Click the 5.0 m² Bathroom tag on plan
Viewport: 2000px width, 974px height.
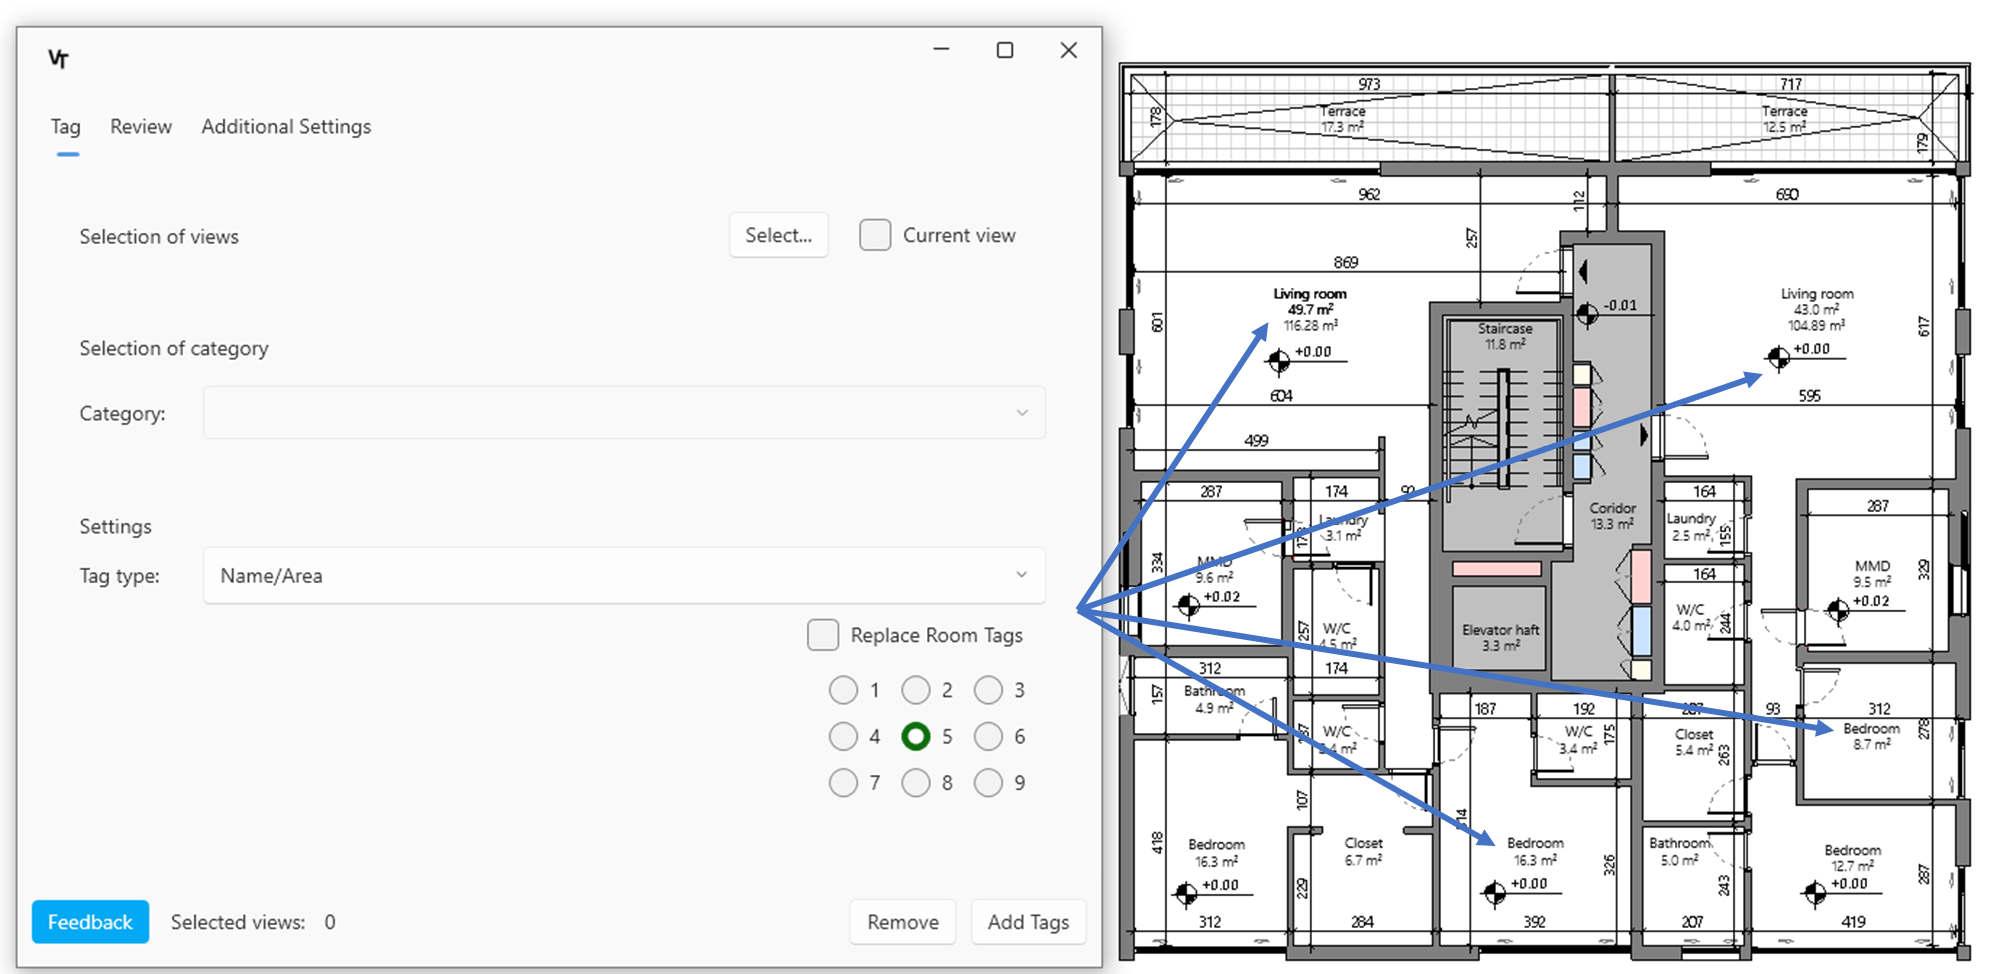pos(1679,852)
